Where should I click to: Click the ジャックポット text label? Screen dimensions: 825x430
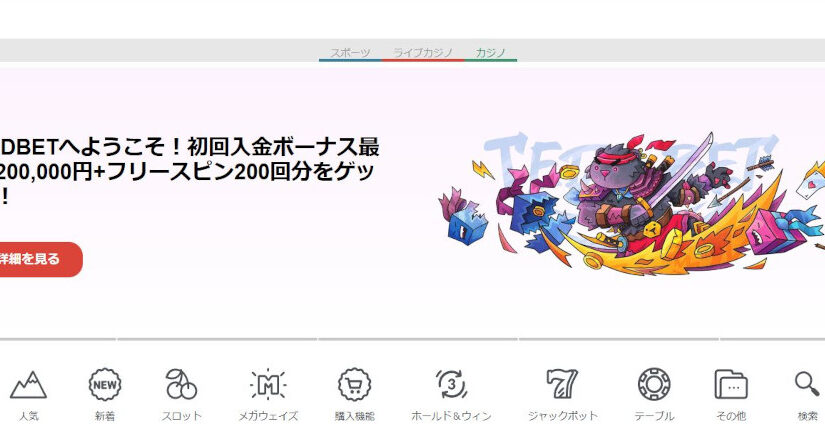563,416
